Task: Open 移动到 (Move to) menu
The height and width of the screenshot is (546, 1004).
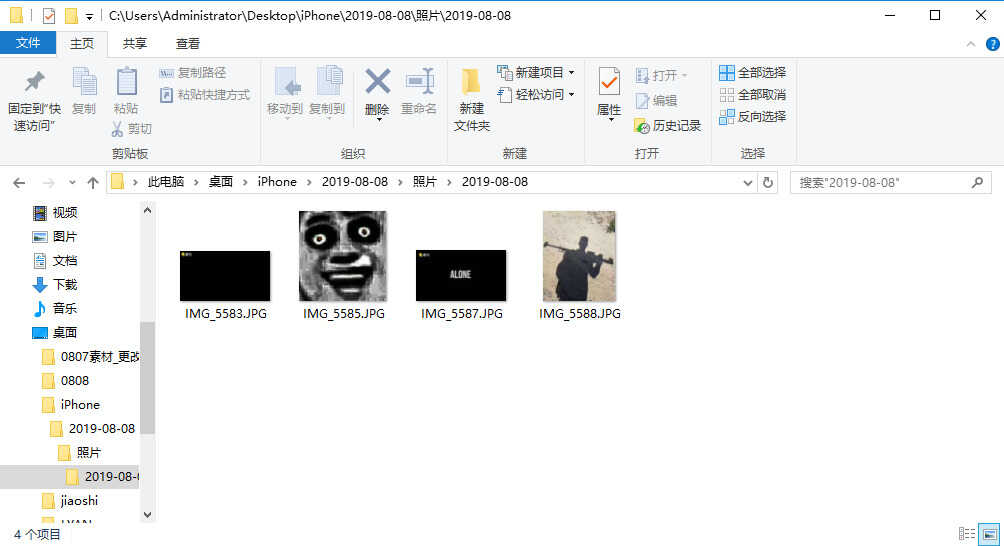Action: tap(285, 93)
